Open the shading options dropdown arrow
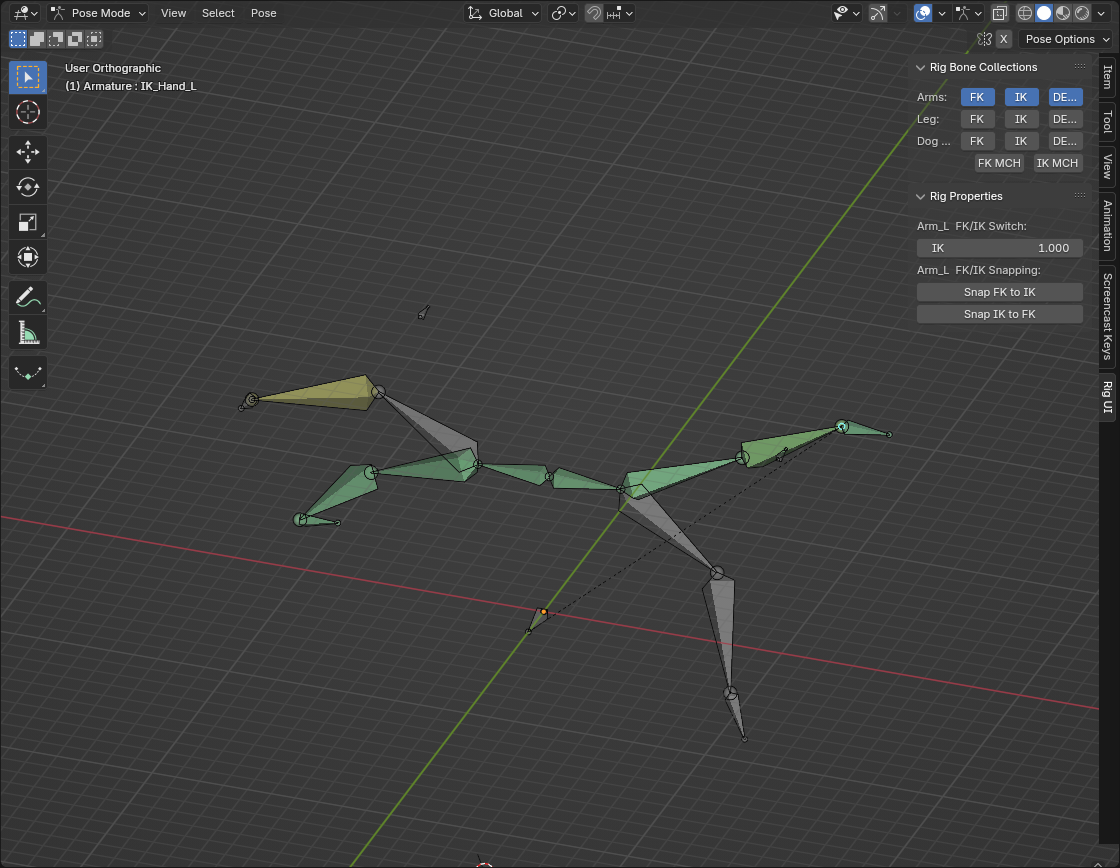 point(1101,13)
